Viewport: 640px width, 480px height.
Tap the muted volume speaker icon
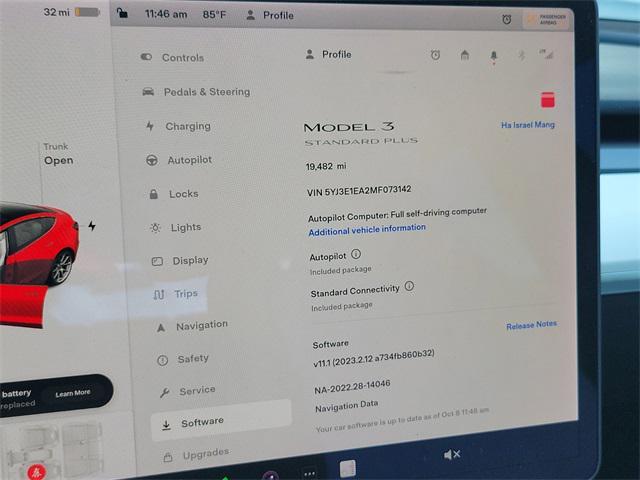click(x=452, y=455)
